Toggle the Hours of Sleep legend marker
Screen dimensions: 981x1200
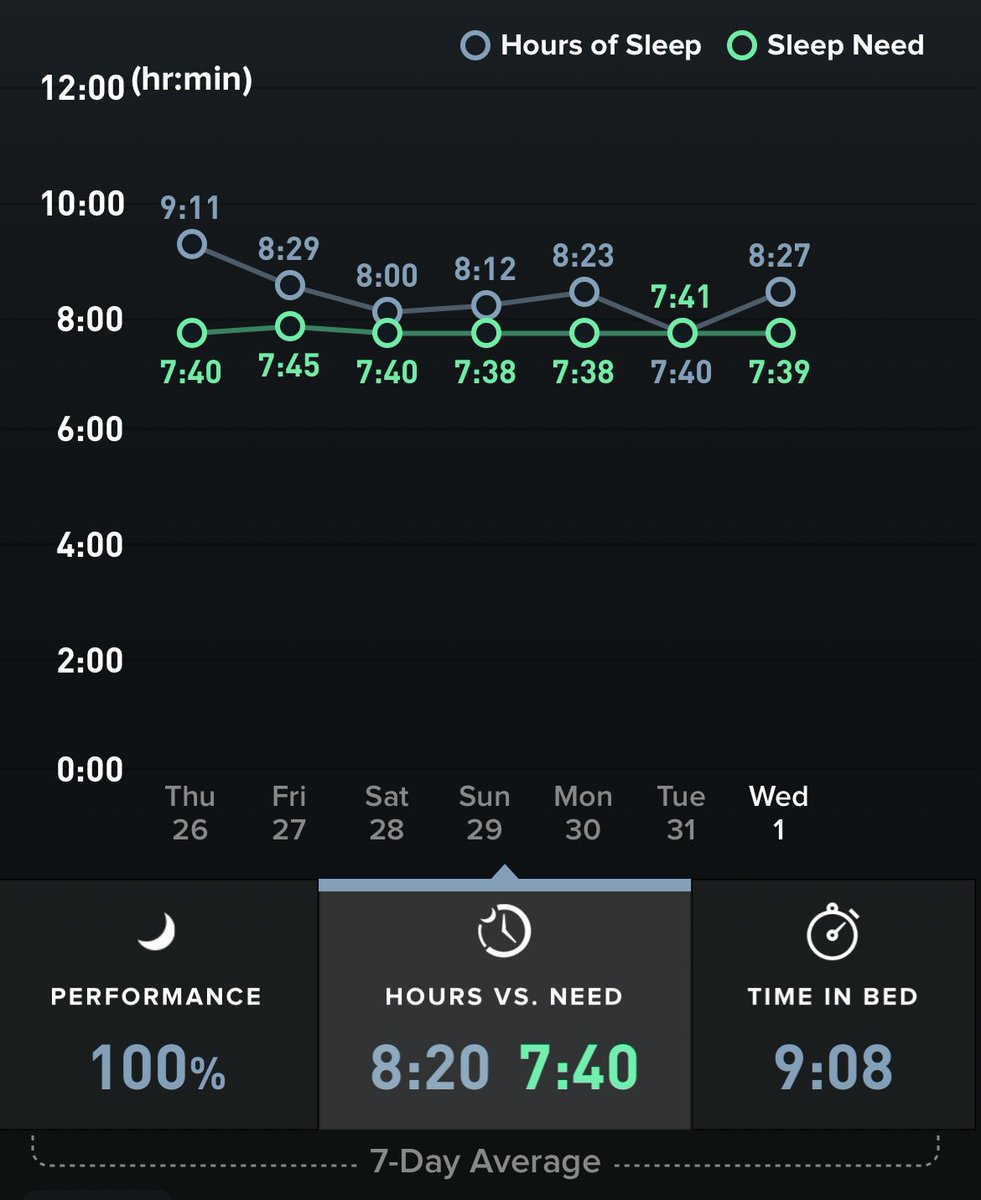point(475,46)
